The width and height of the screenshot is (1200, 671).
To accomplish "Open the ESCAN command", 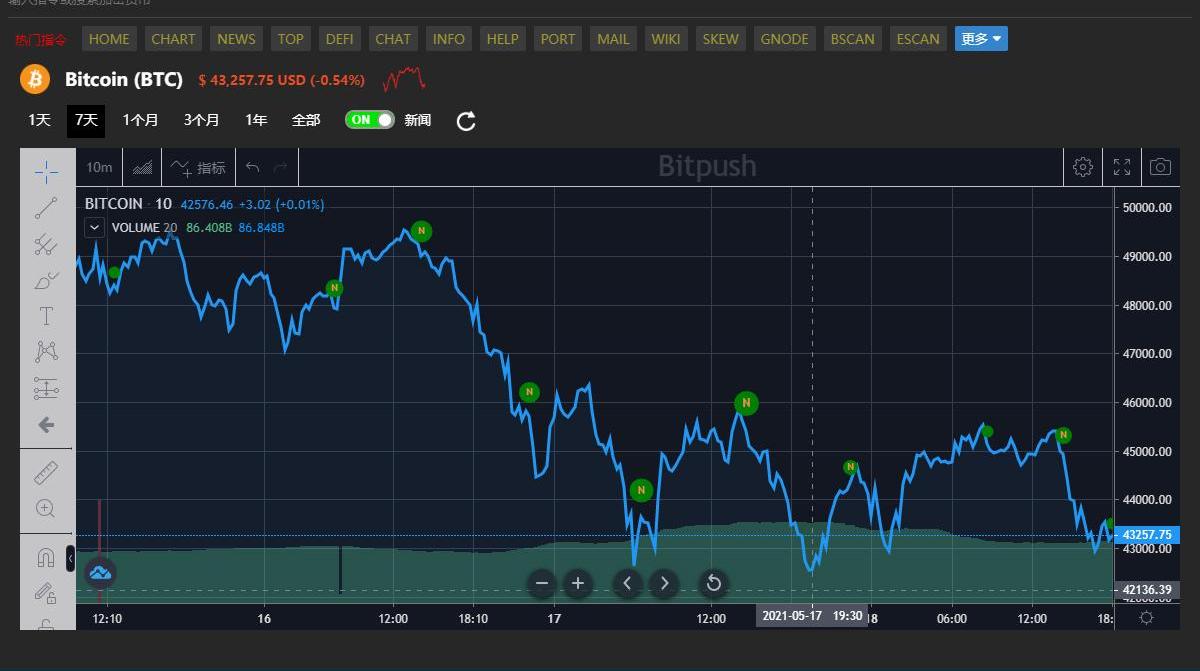I will [918, 39].
